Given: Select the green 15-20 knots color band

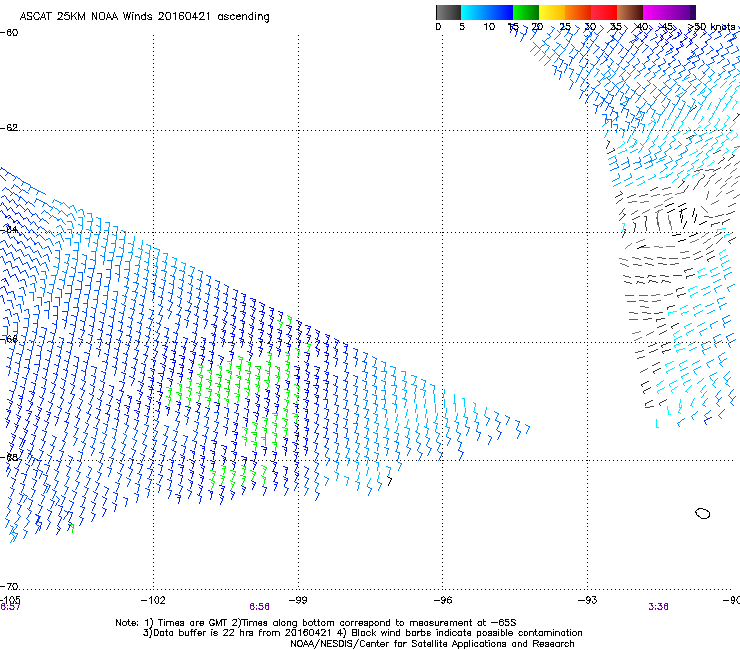Looking at the screenshot, I should click(526, 12).
